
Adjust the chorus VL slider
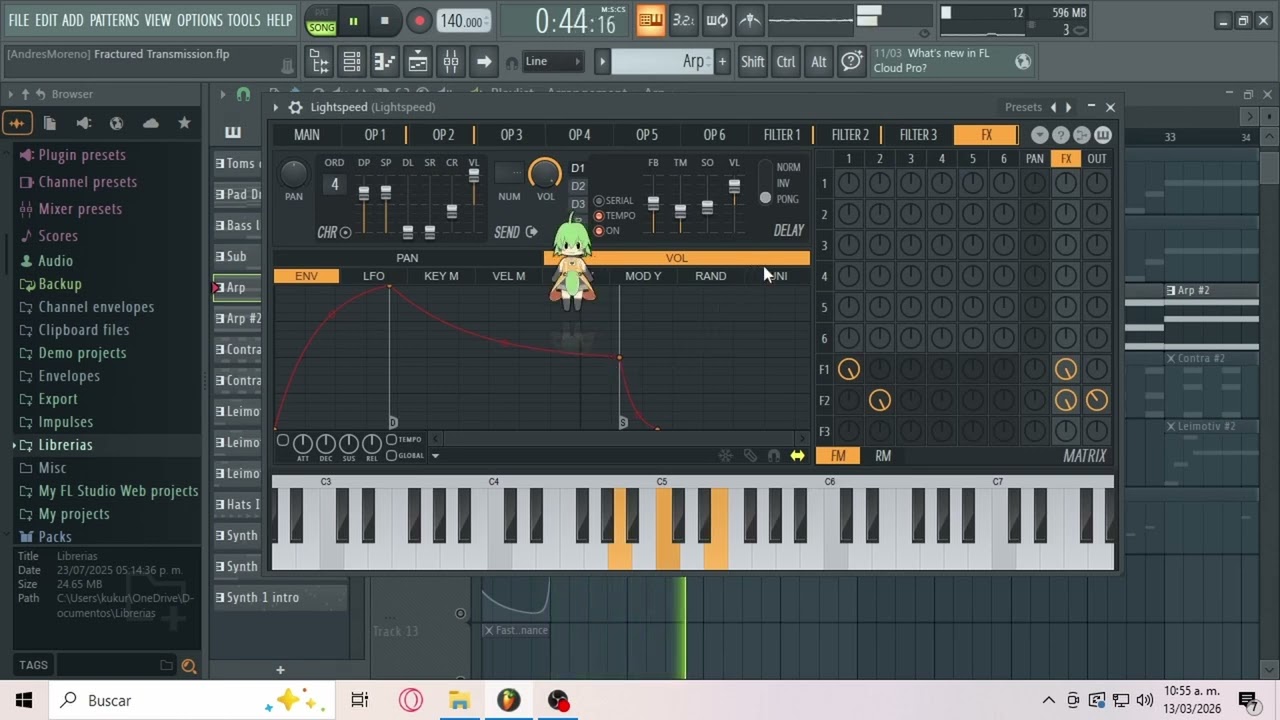point(474,175)
